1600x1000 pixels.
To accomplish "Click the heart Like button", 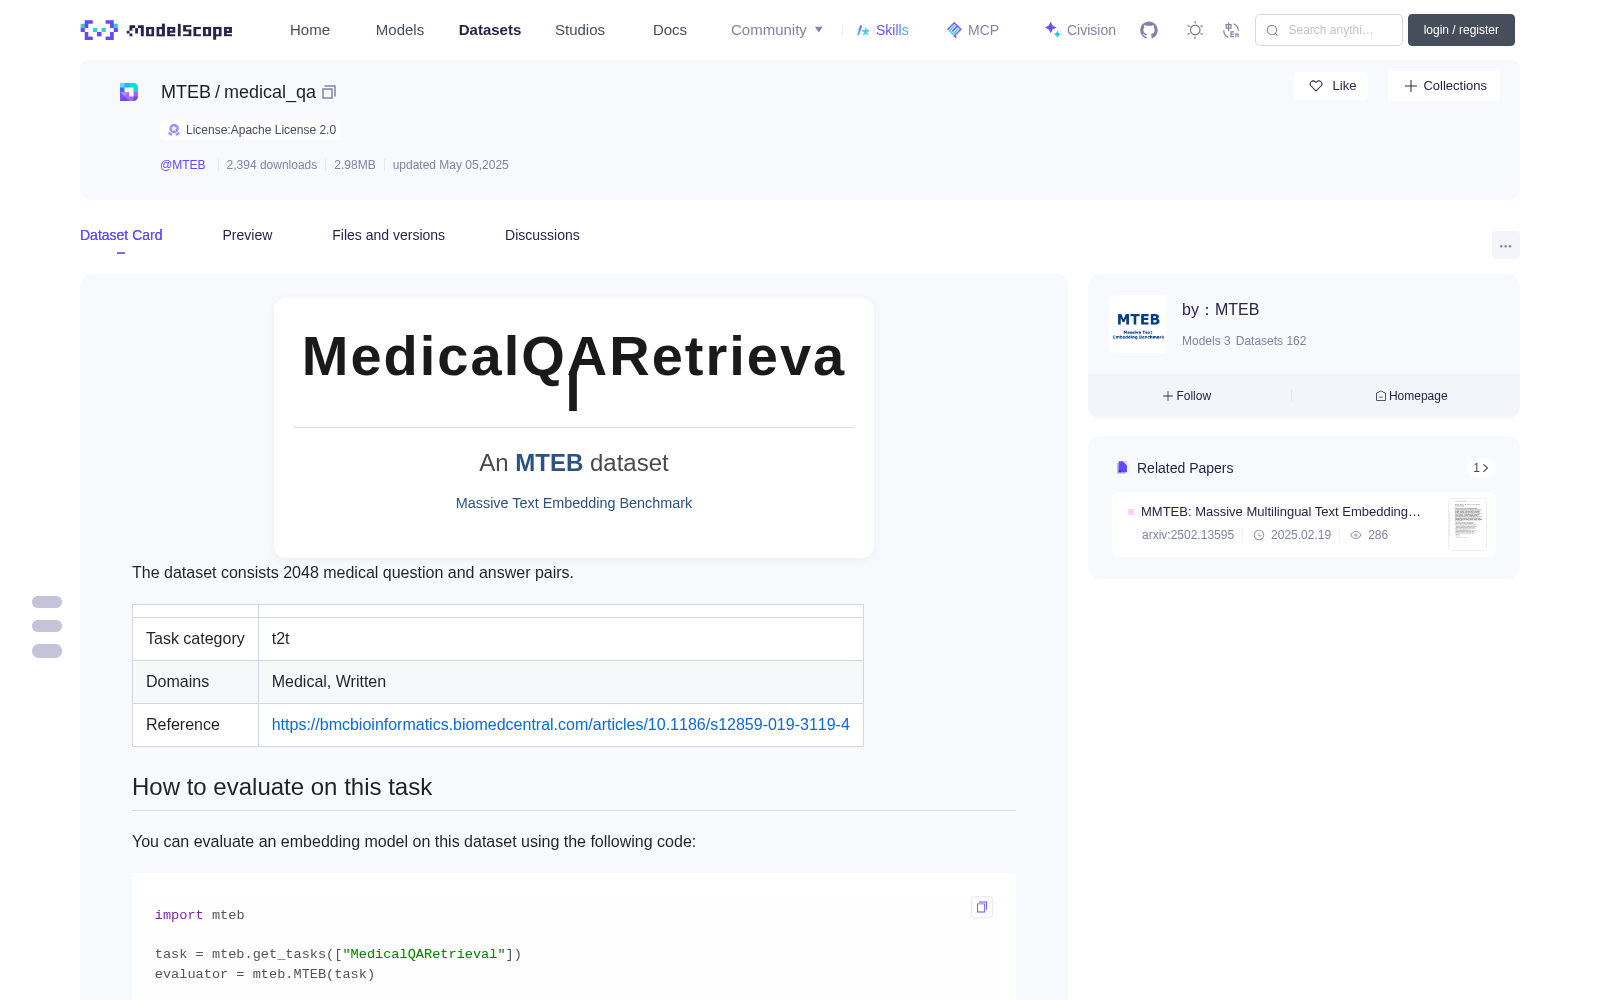I will tap(1332, 86).
